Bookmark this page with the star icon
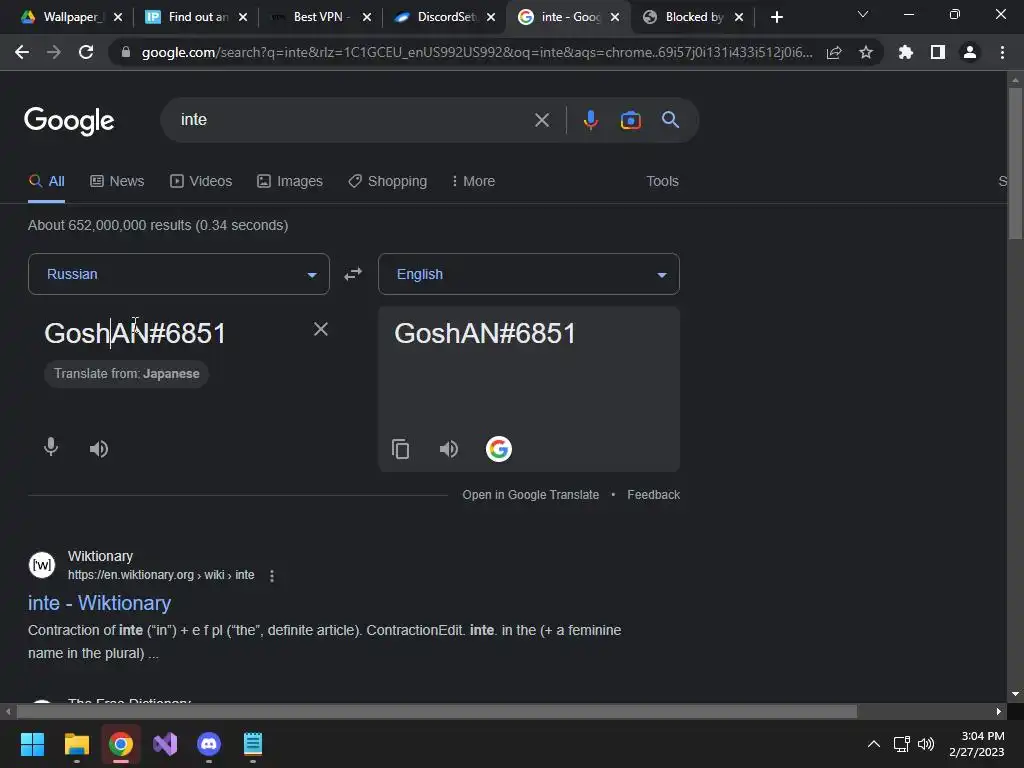The width and height of the screenshot is (1024, 768). click(866, 52)
